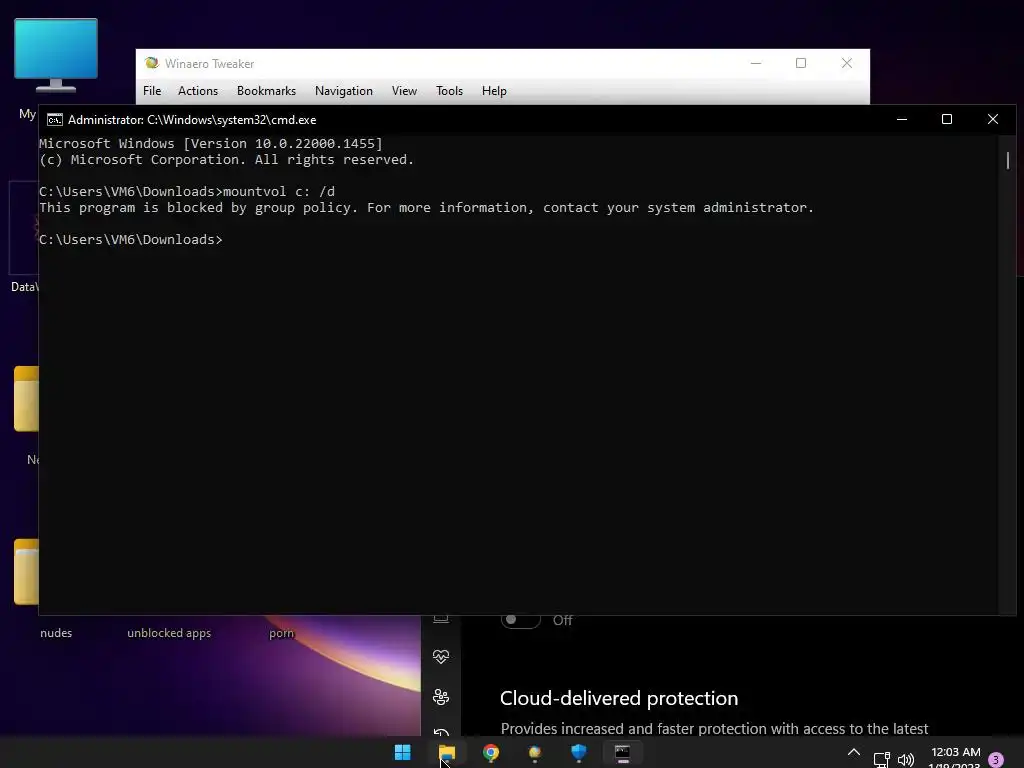Image resolution: width=1024 pixels, height=768 pixels.
Task: Click the command prompt vertical scrollbar thumb
Action: tap(1008, 160)
